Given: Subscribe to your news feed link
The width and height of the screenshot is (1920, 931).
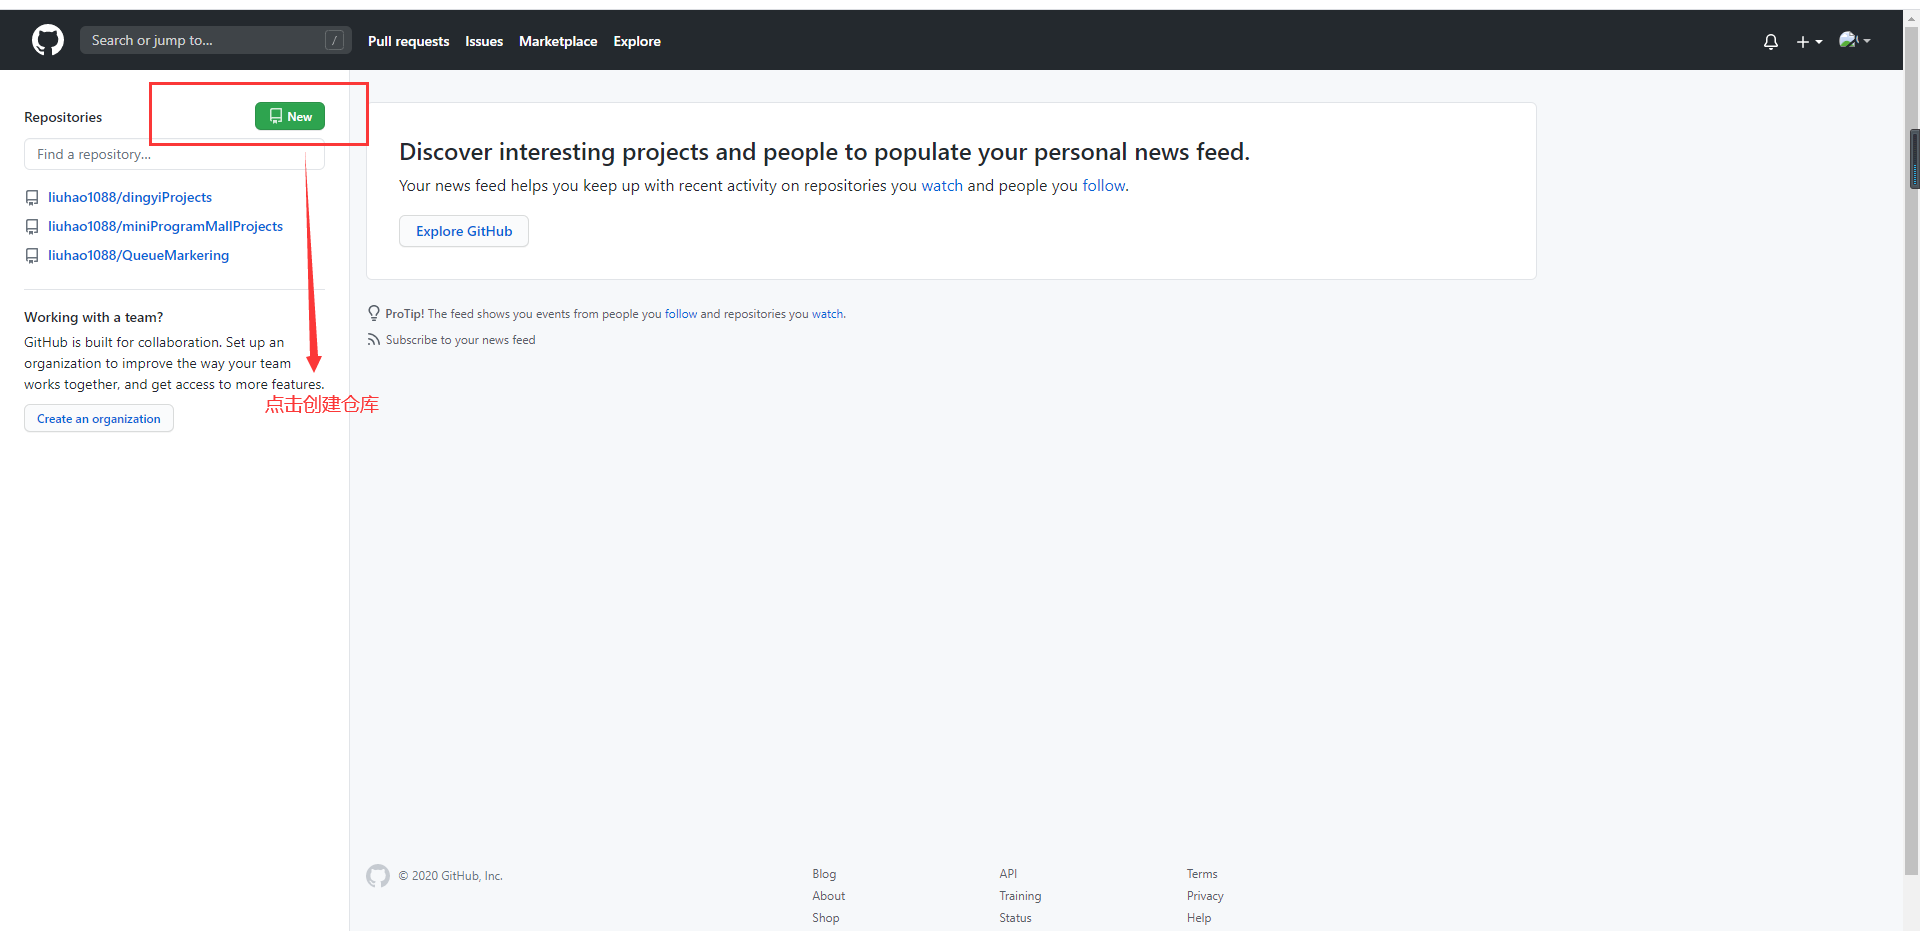Looking at the screenshot, I should pos(460,340).
